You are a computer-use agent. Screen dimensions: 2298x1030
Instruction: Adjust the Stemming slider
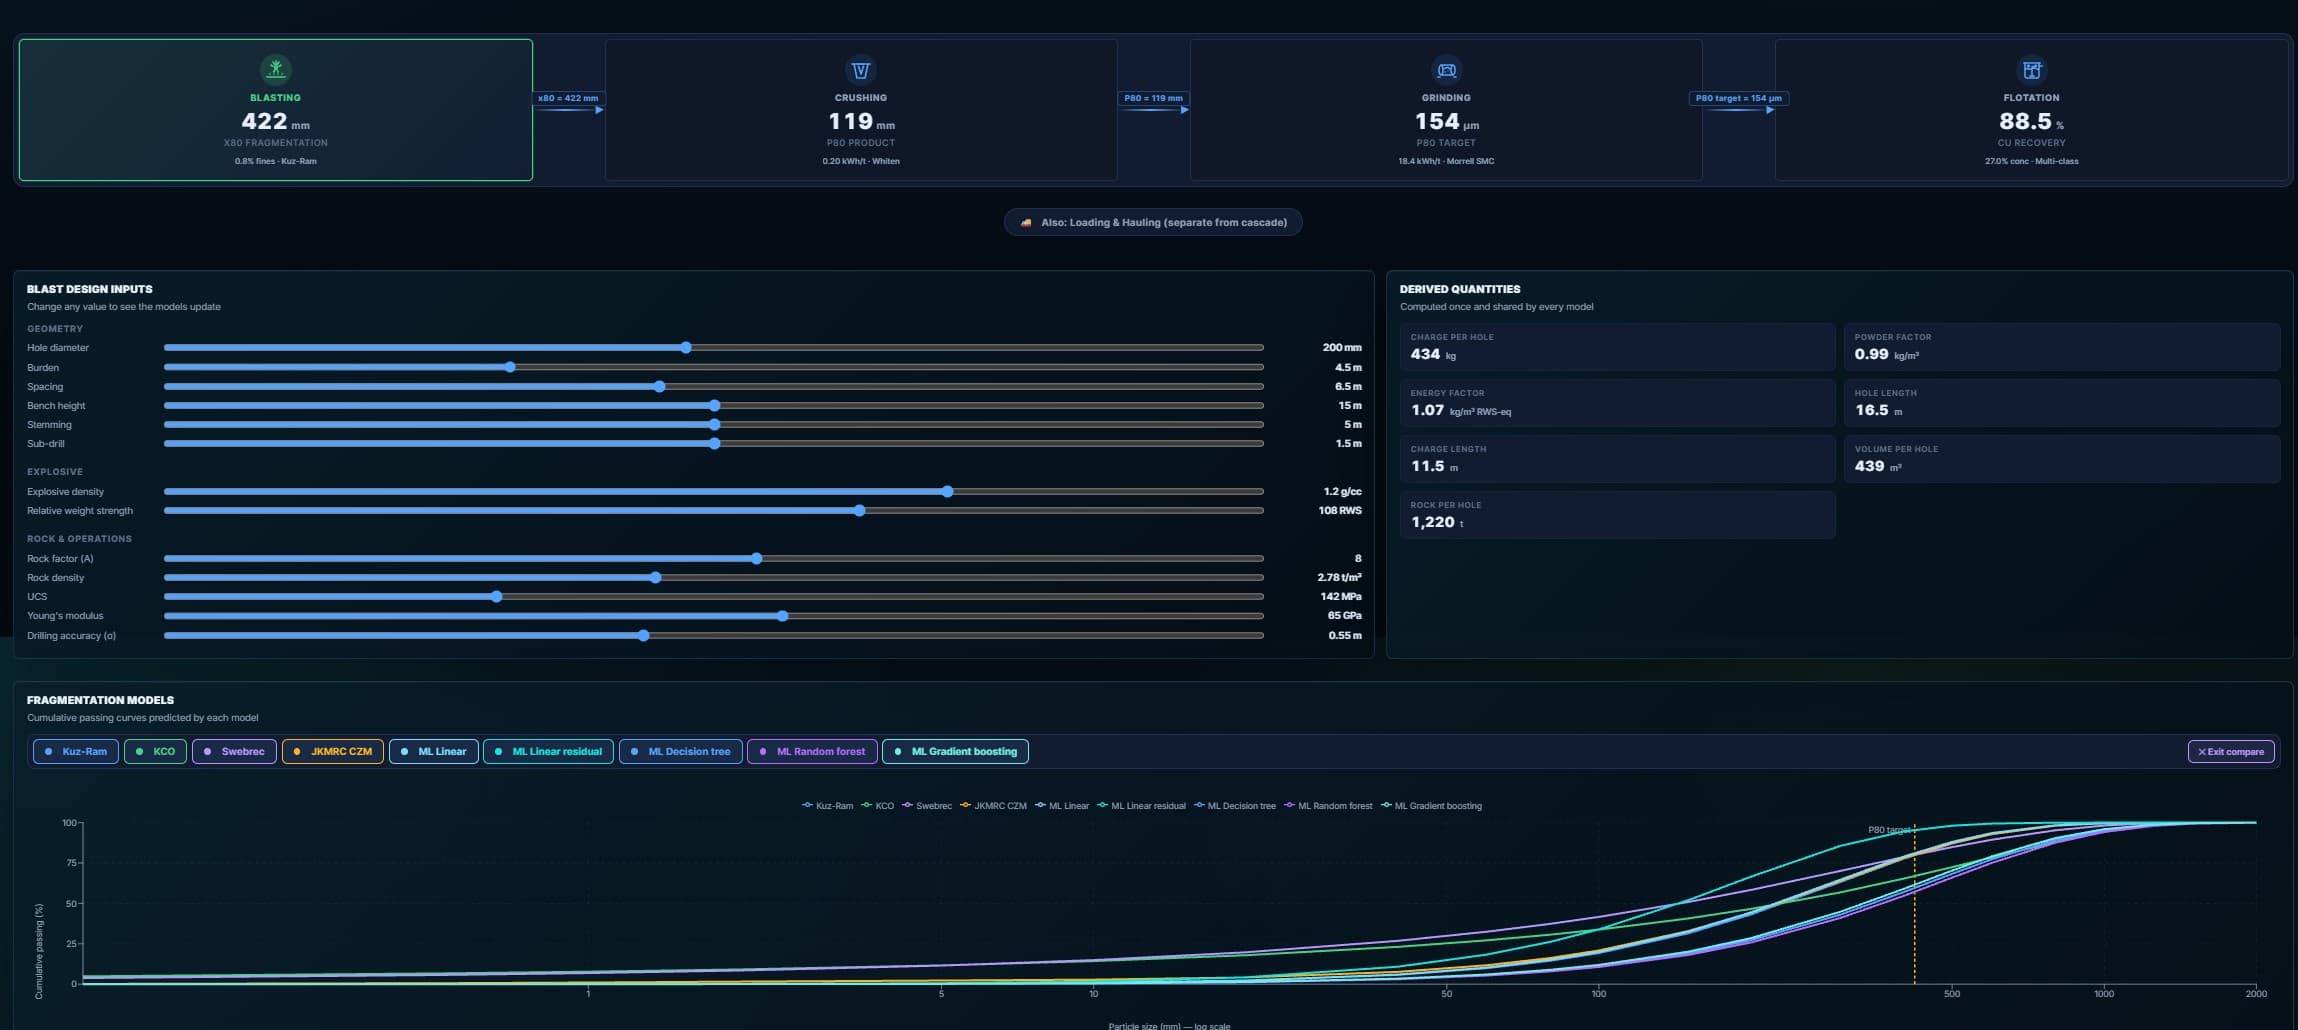click(714, 424)
